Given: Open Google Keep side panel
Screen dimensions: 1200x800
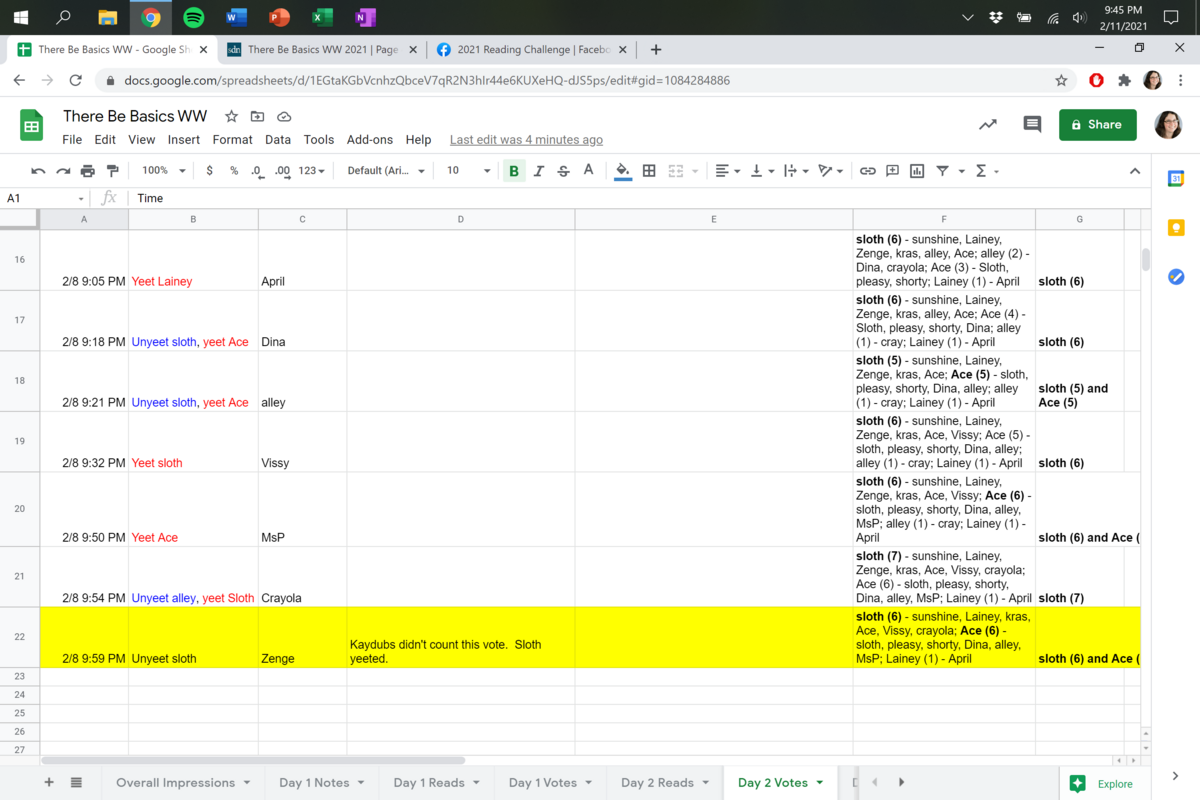Looking at the screenshot, I should pos(1176,228).
